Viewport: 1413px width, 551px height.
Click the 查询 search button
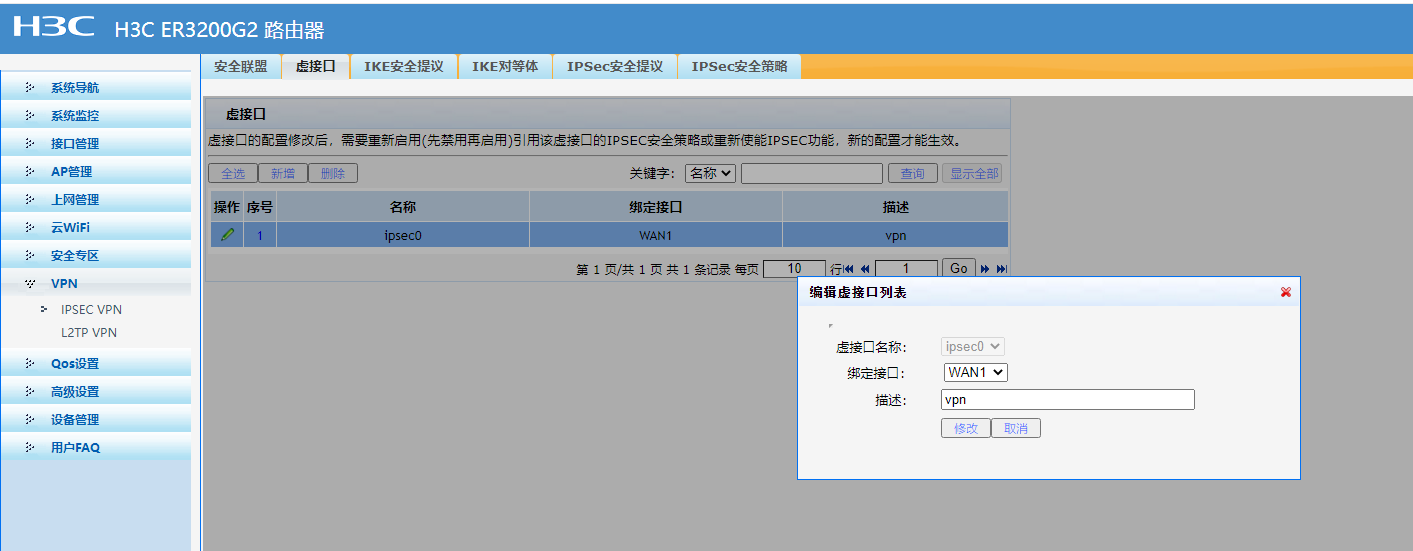(913, 174)
